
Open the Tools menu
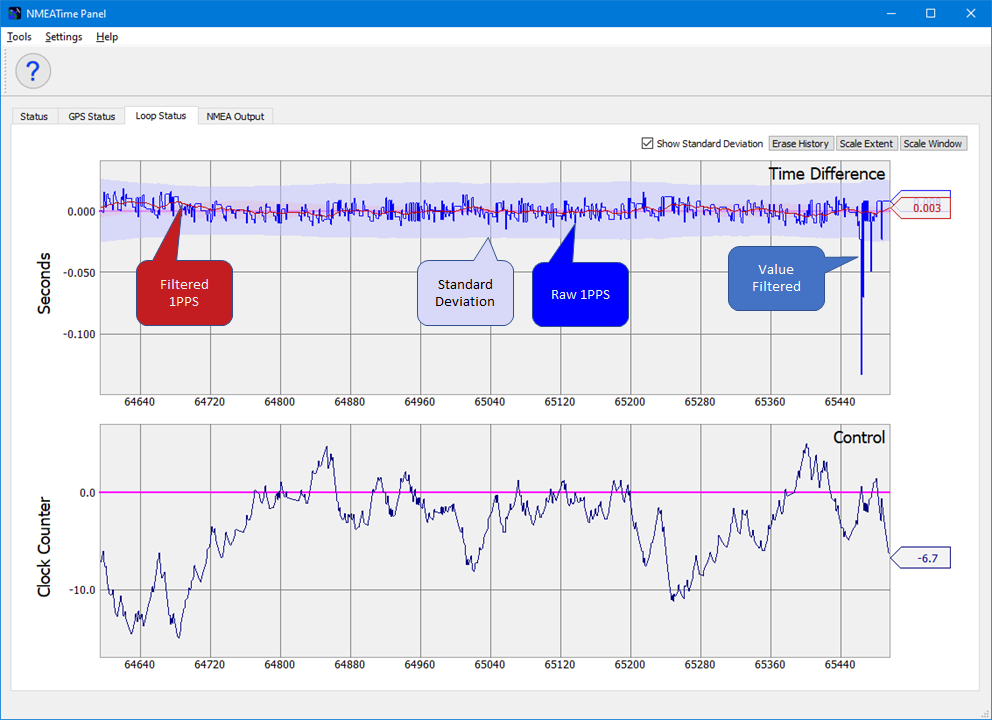click(x=19, y=37)
